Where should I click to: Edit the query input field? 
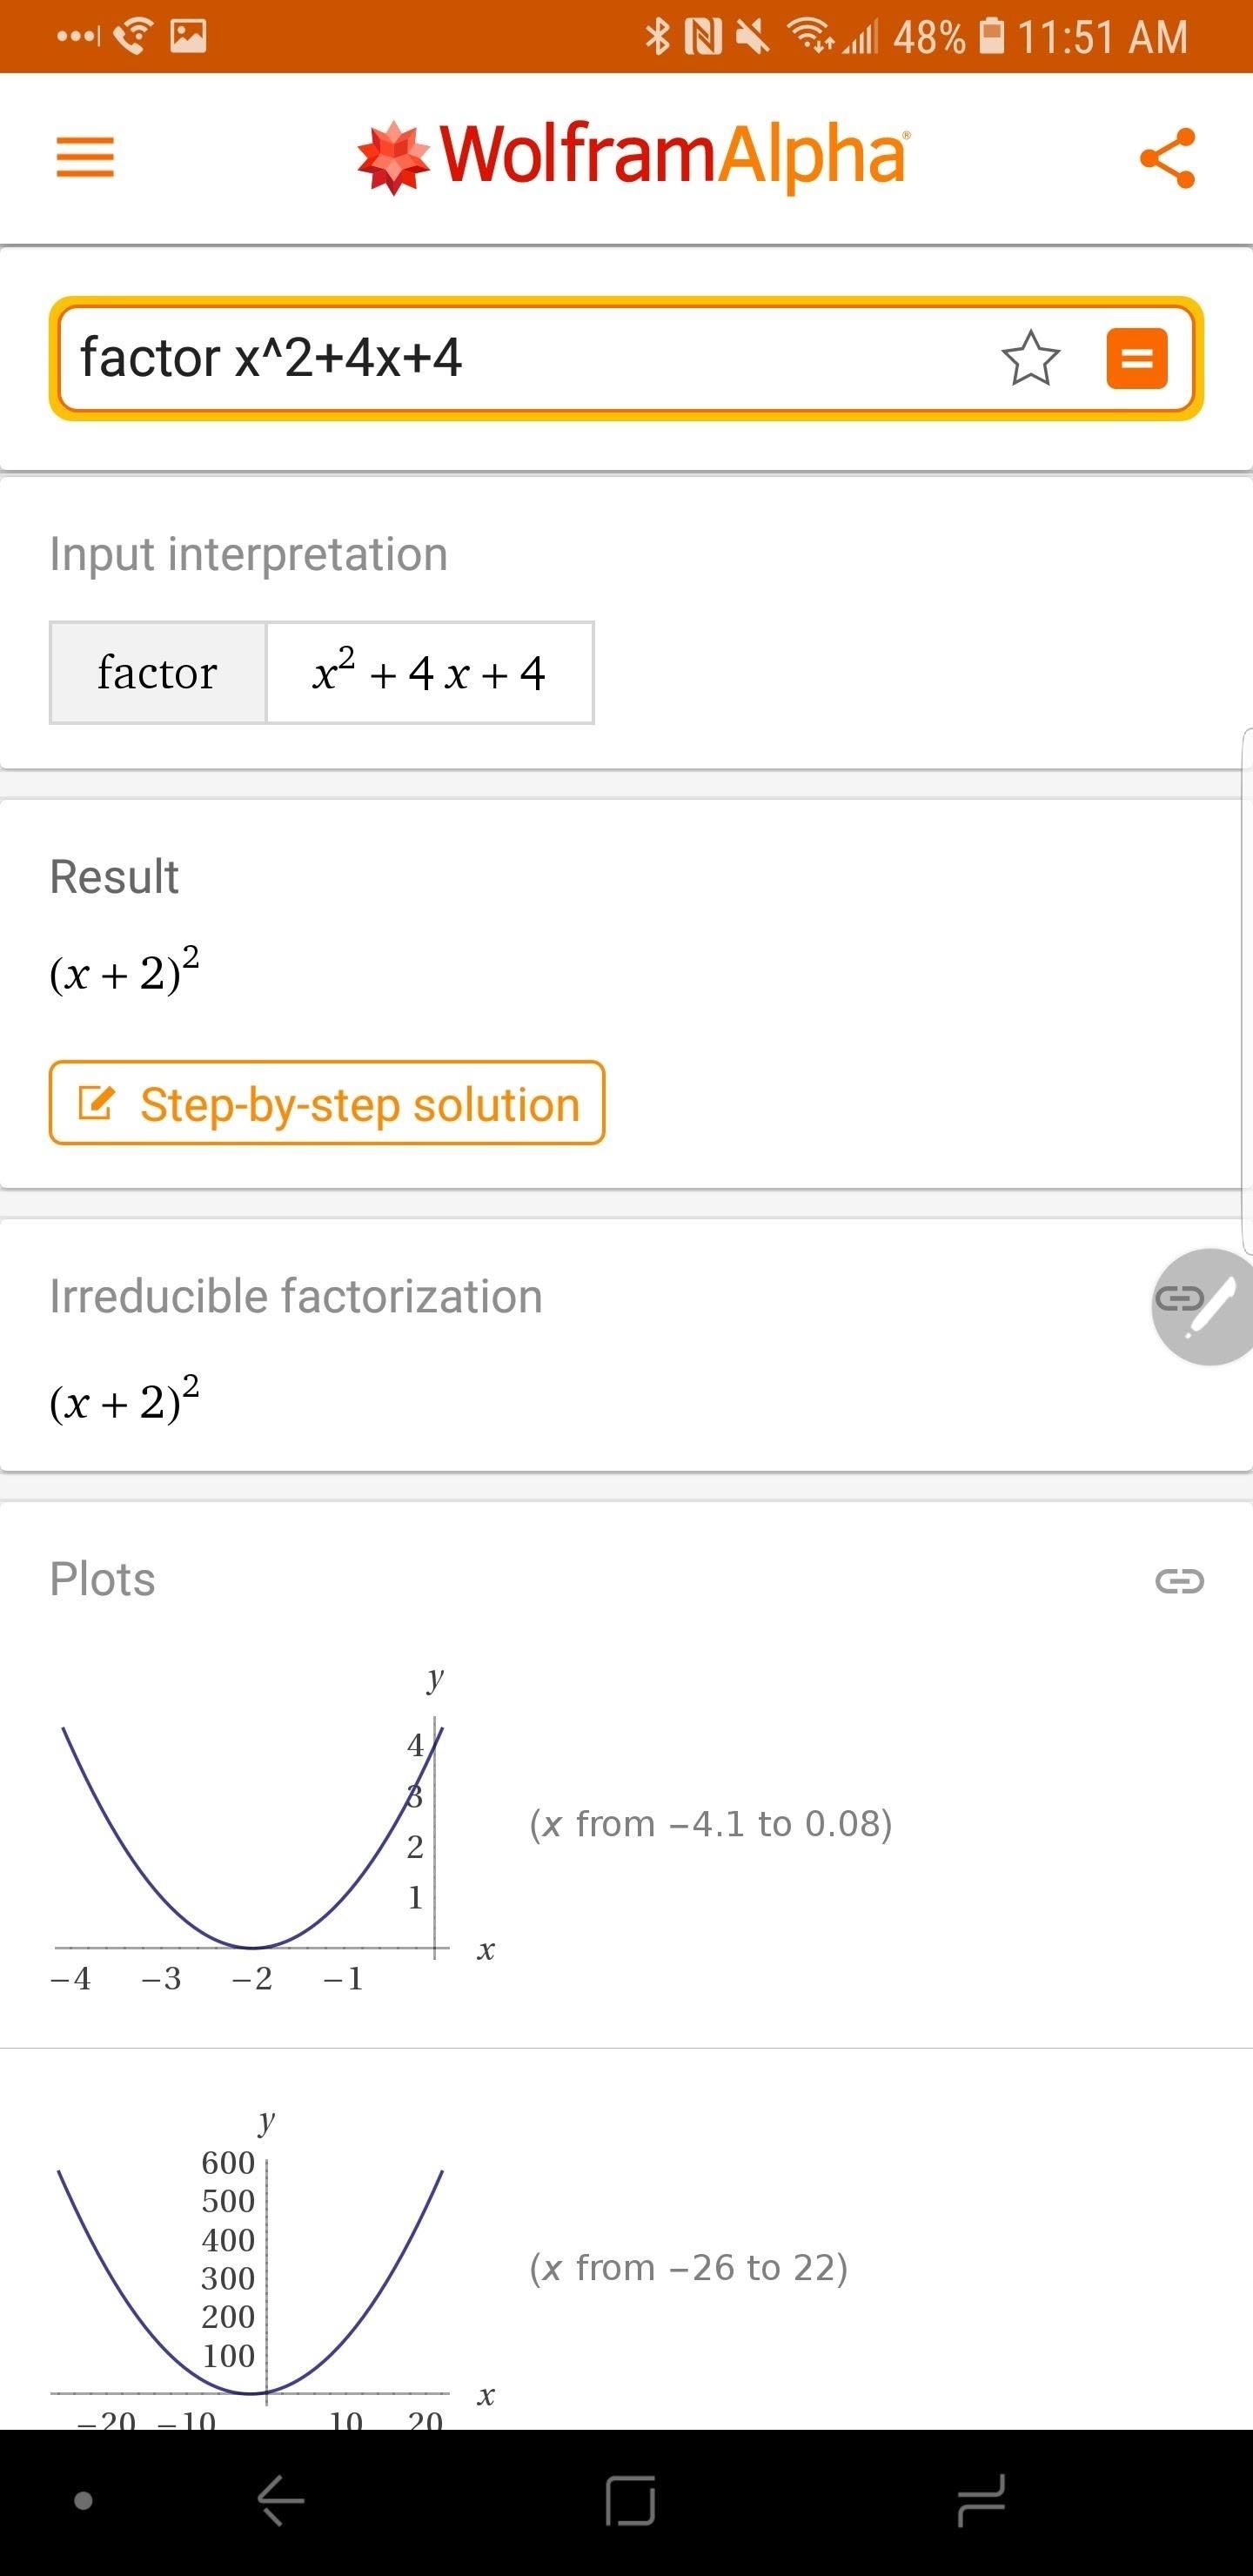tap(520, 358)
